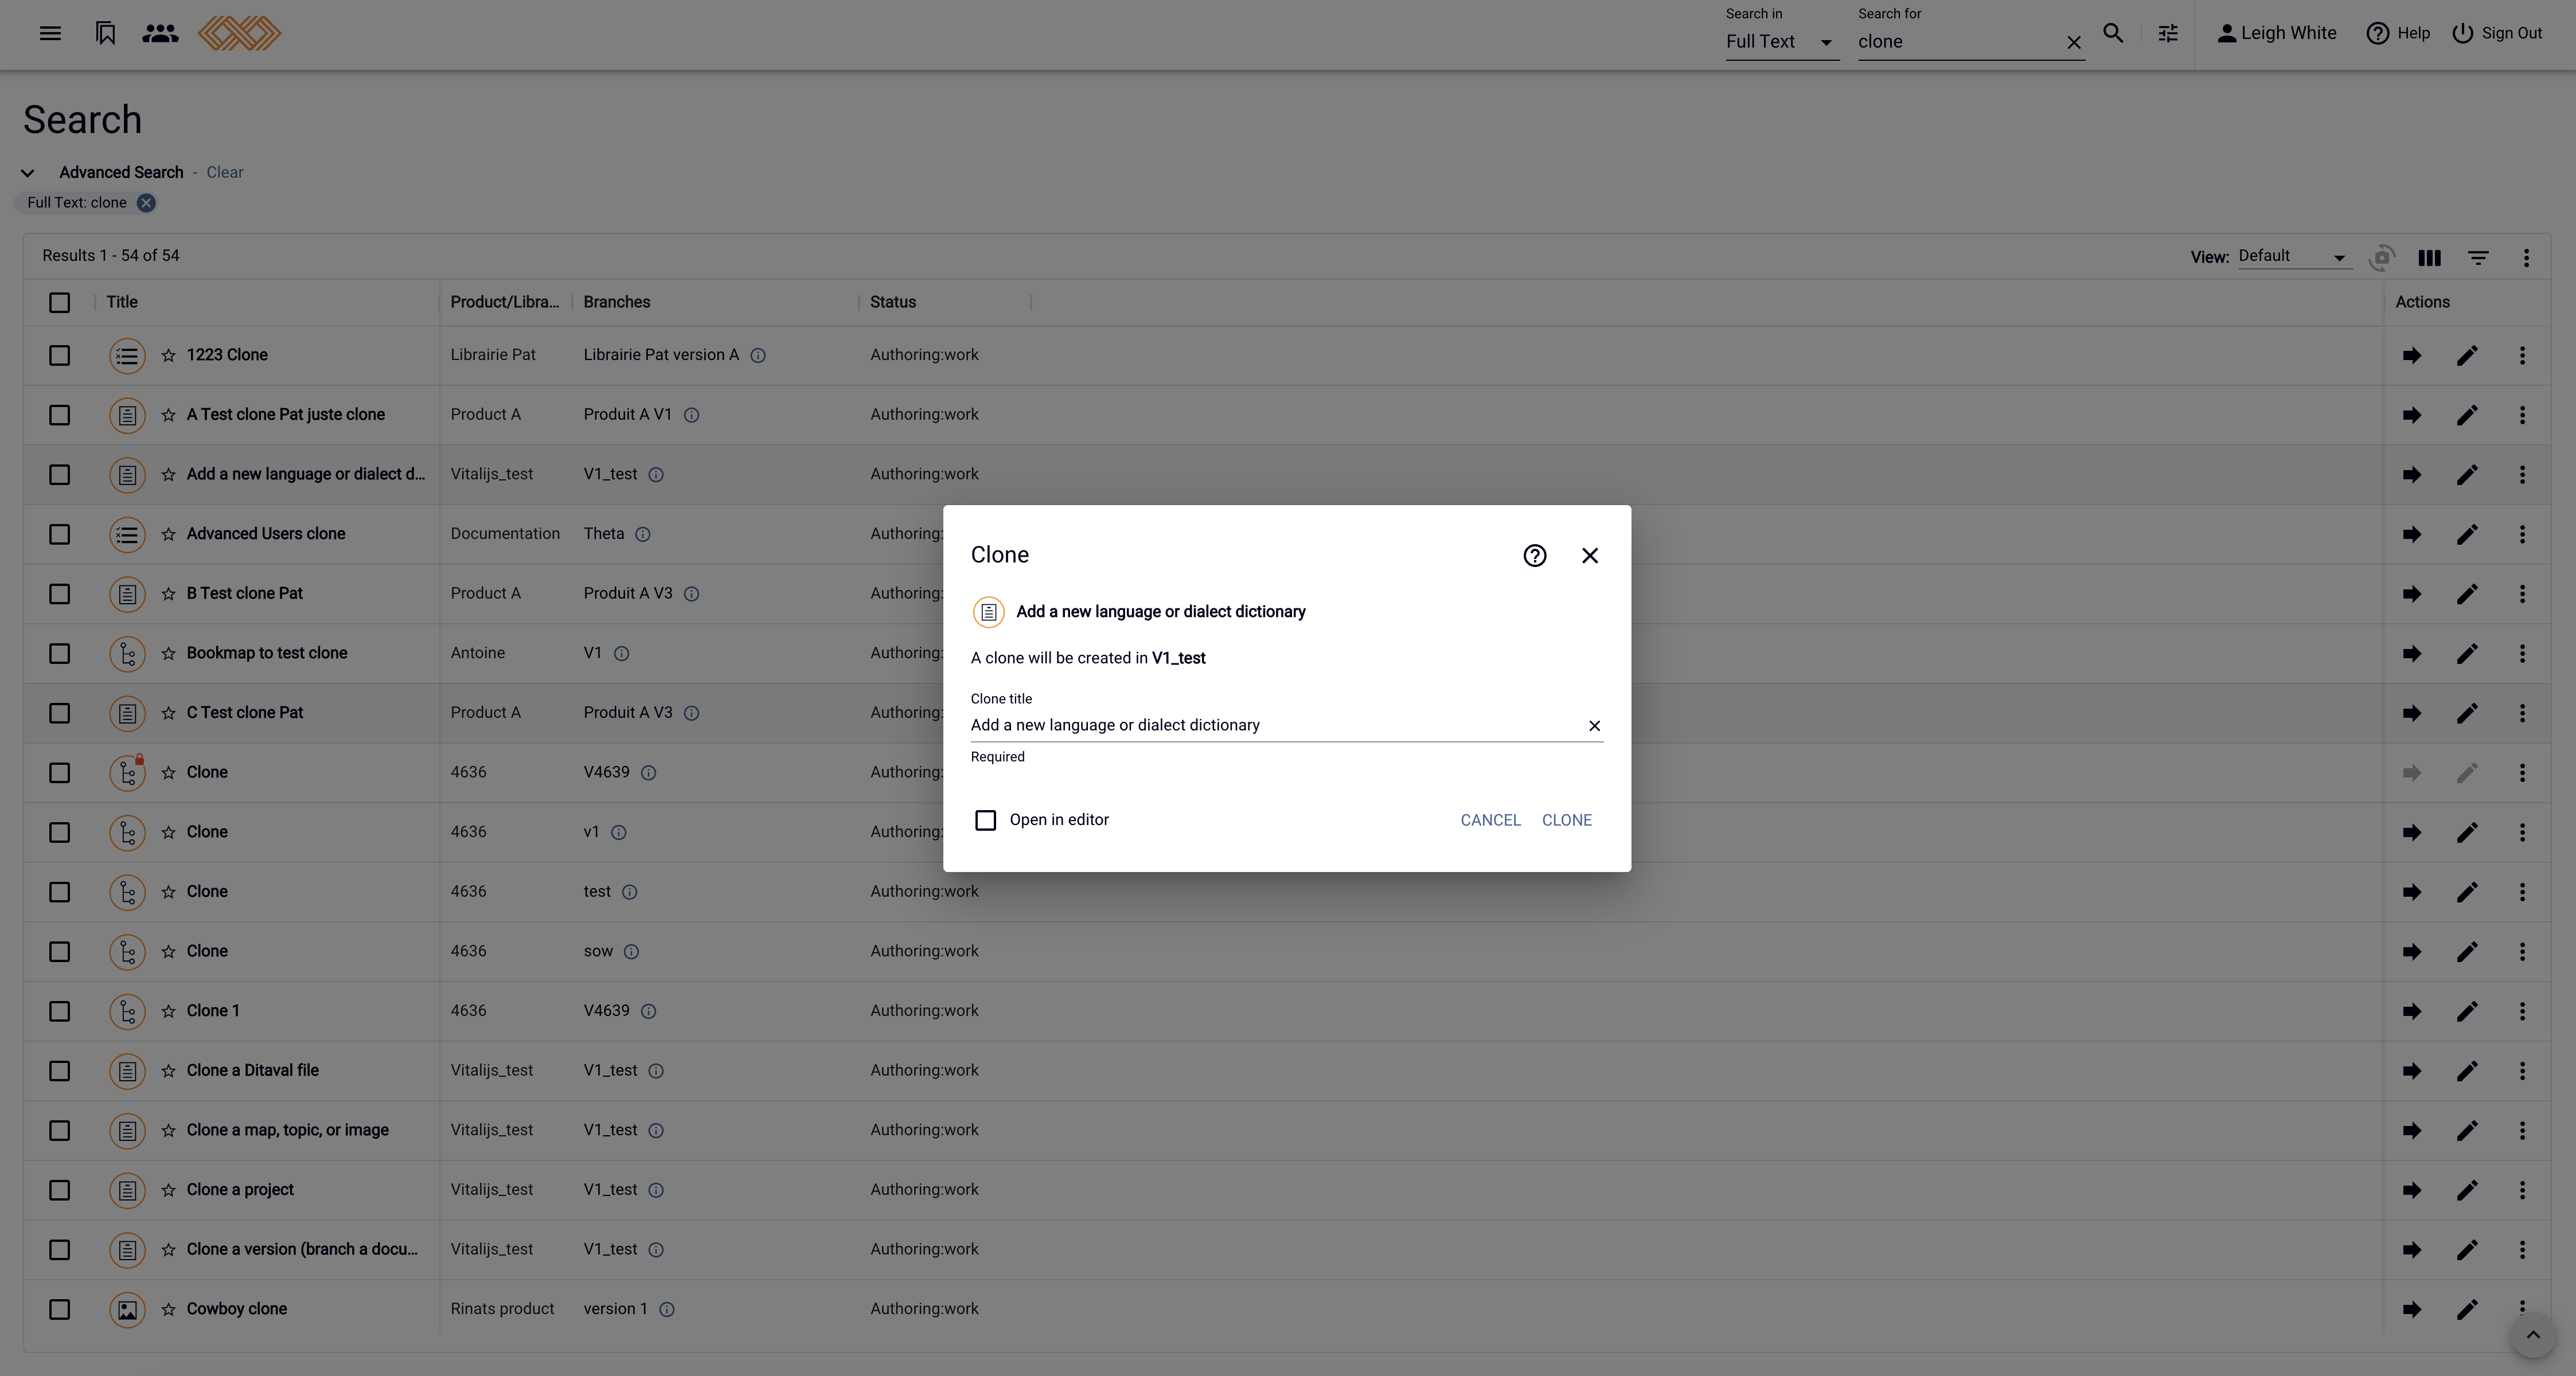
Task: Click the orange knot logo
Action: coord(239,33)
